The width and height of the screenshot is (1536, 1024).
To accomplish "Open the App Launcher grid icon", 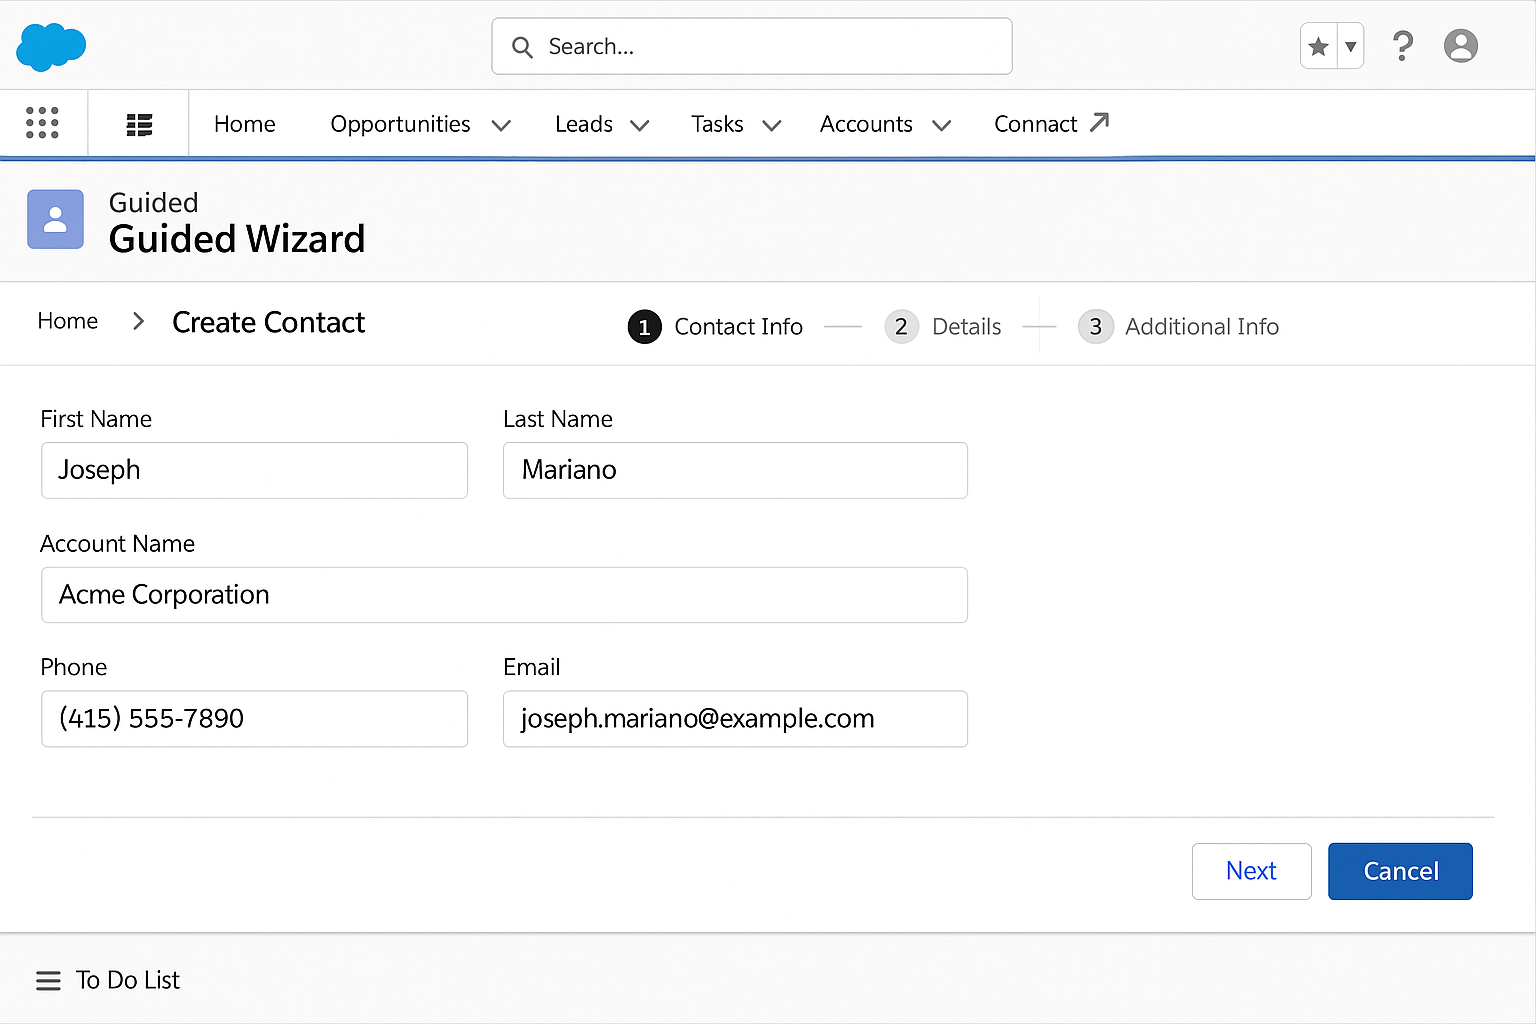I will (42, 122).
